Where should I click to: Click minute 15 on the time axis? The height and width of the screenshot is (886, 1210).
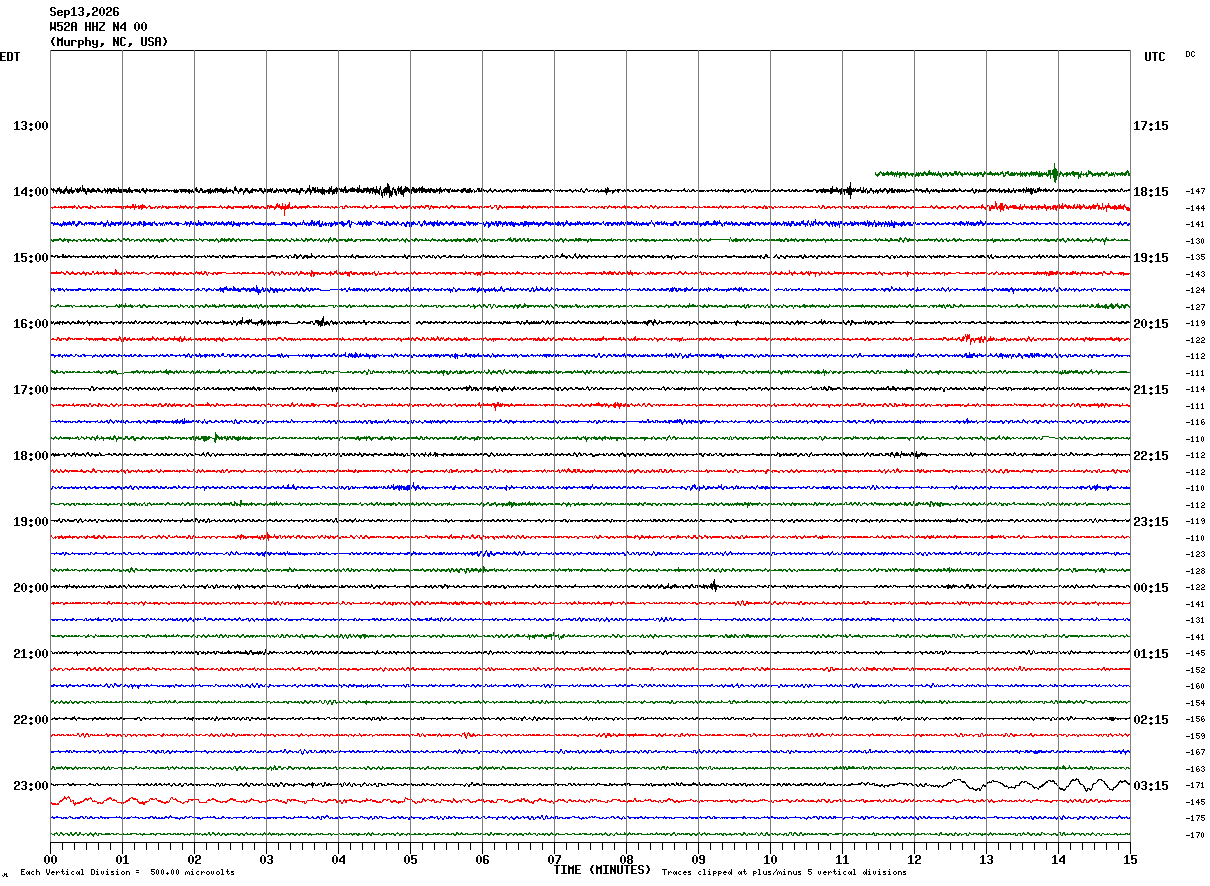1130,859
